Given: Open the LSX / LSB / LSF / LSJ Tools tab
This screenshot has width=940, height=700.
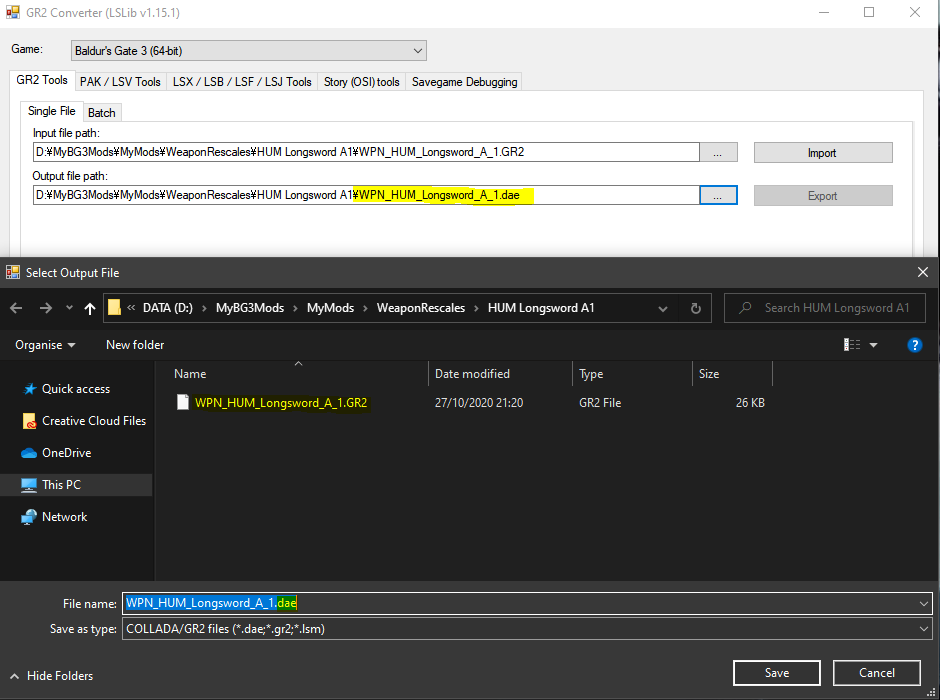Looking at the screenshot, I should [242, 82].
